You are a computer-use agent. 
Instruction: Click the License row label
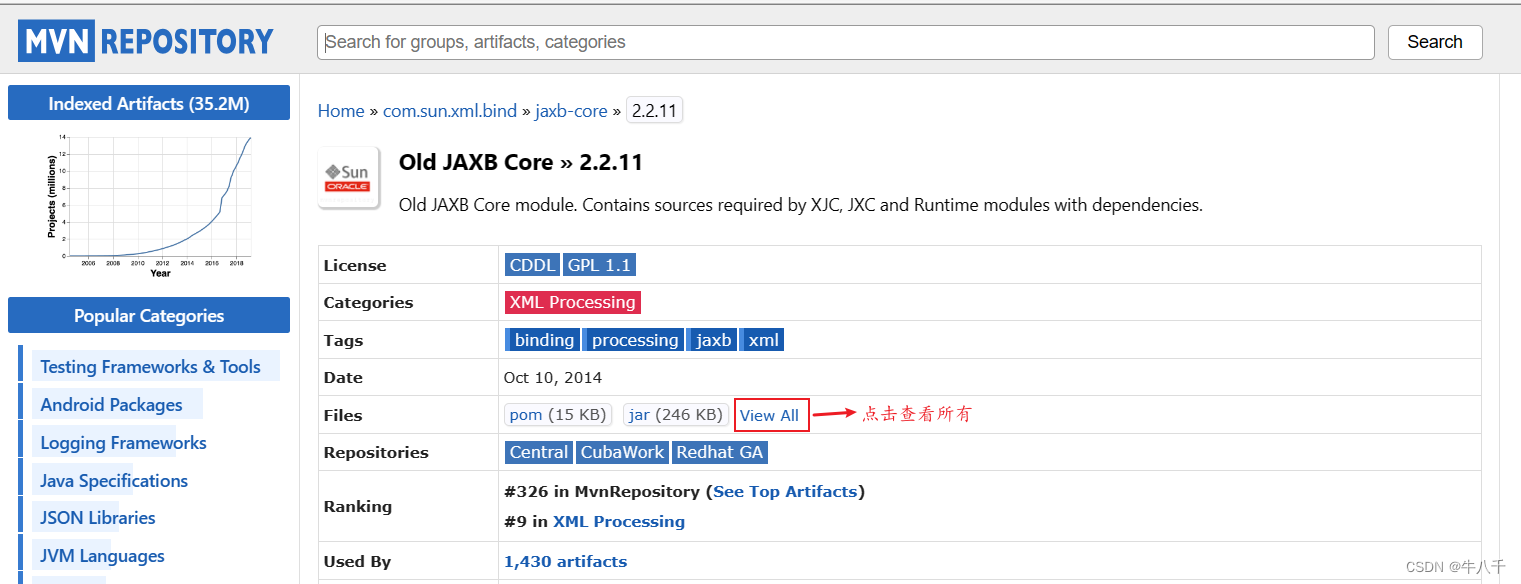(x=355, y=266)
